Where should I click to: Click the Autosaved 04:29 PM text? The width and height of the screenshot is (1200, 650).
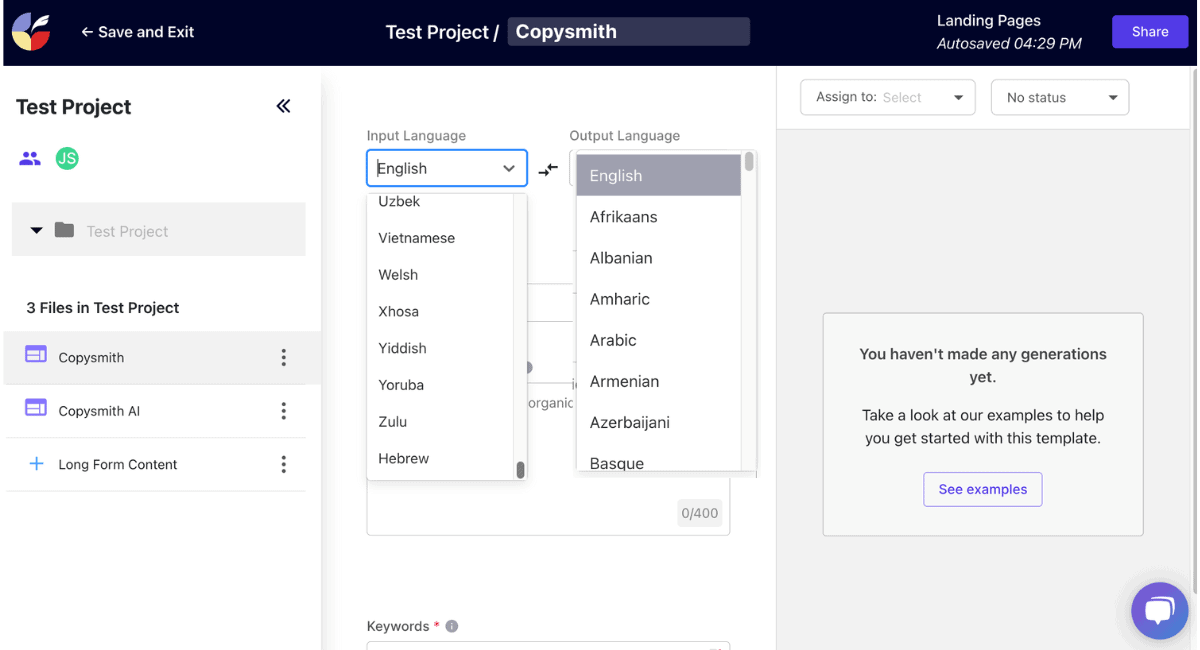click(x=1009, y=44)
